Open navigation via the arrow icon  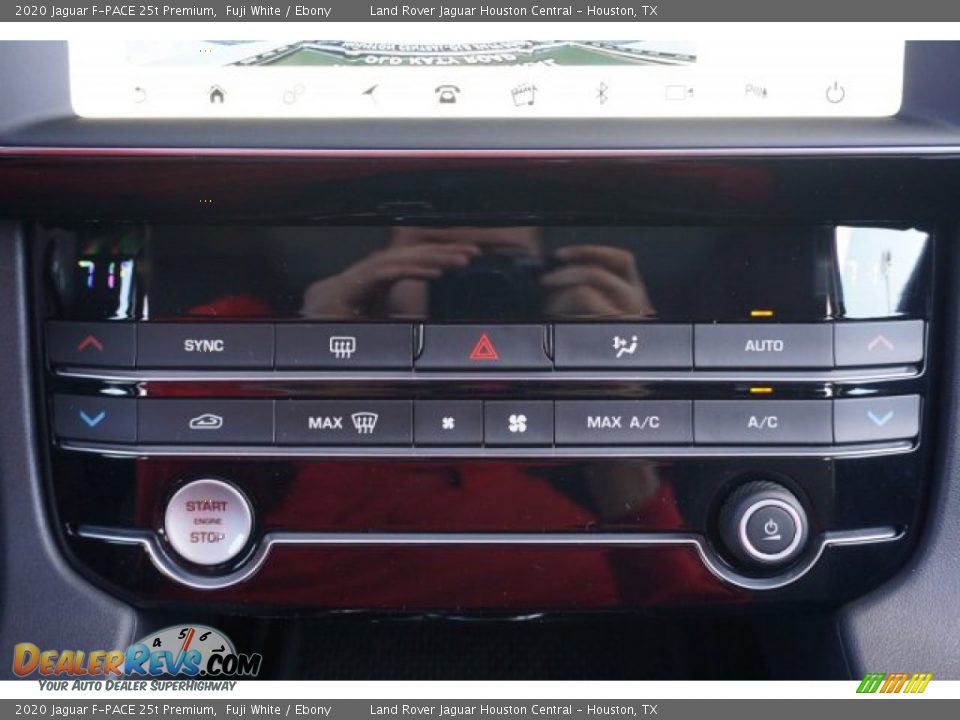371,94
